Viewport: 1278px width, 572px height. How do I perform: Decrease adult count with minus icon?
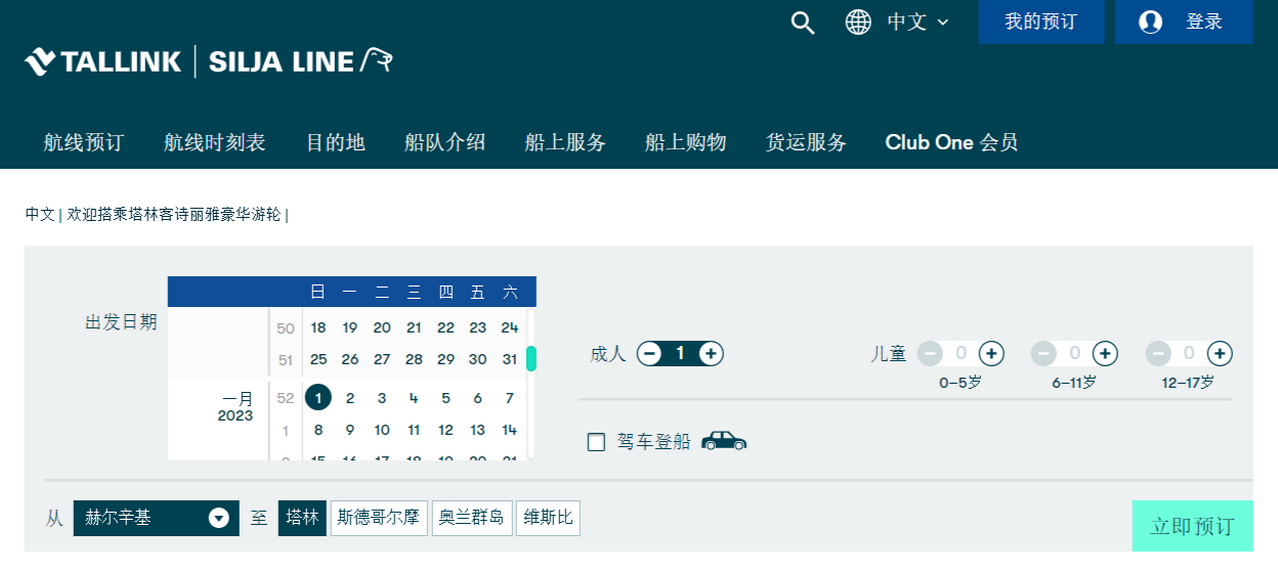650,353
